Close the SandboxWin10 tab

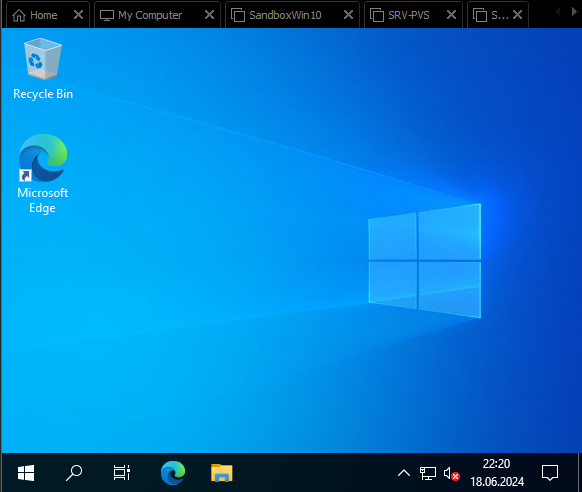click(348, 15)
